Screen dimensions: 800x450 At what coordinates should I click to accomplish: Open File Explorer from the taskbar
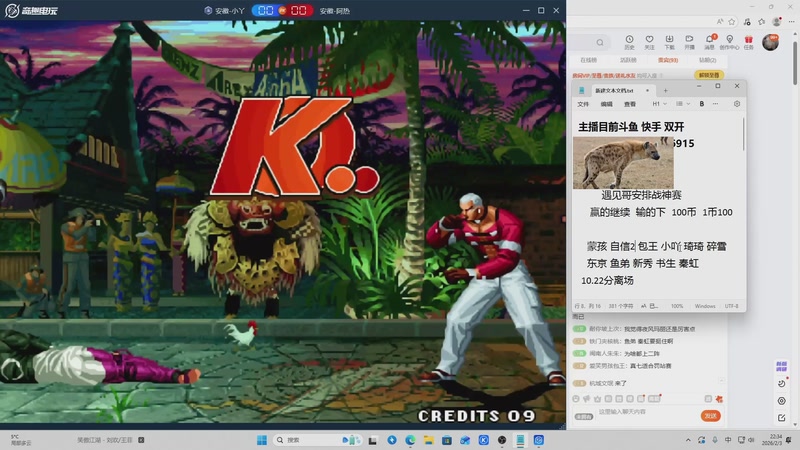click(x=429, y=440)
